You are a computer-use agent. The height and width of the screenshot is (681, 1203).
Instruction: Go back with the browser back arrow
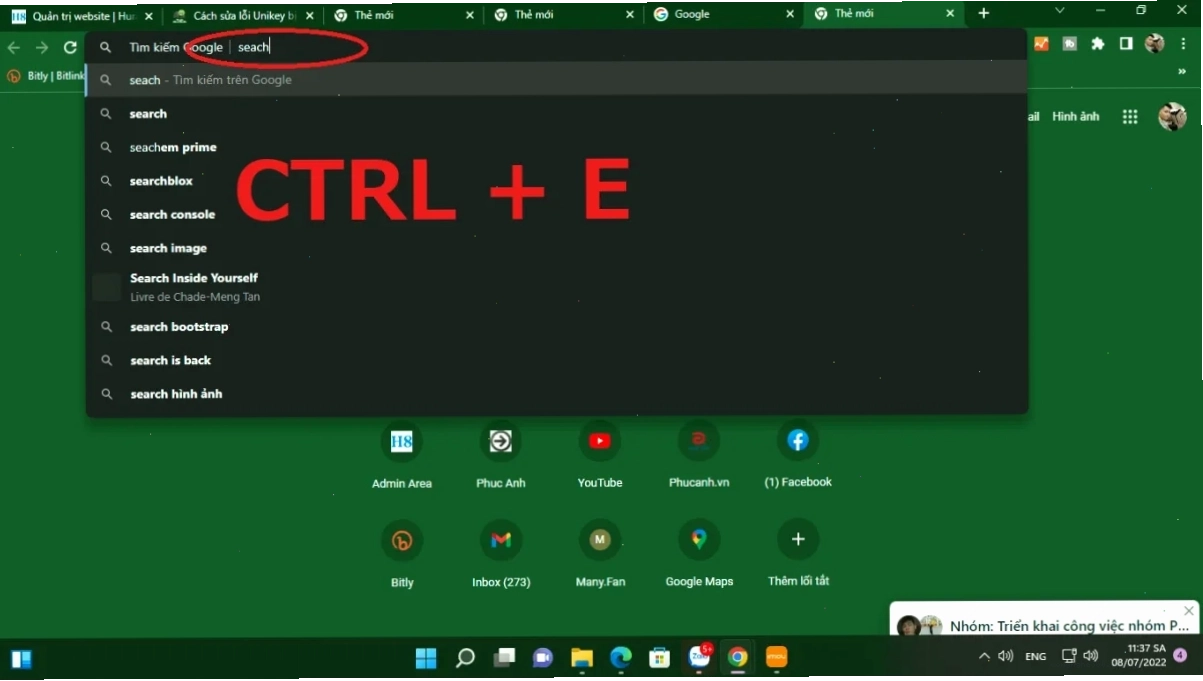point(14,47)
